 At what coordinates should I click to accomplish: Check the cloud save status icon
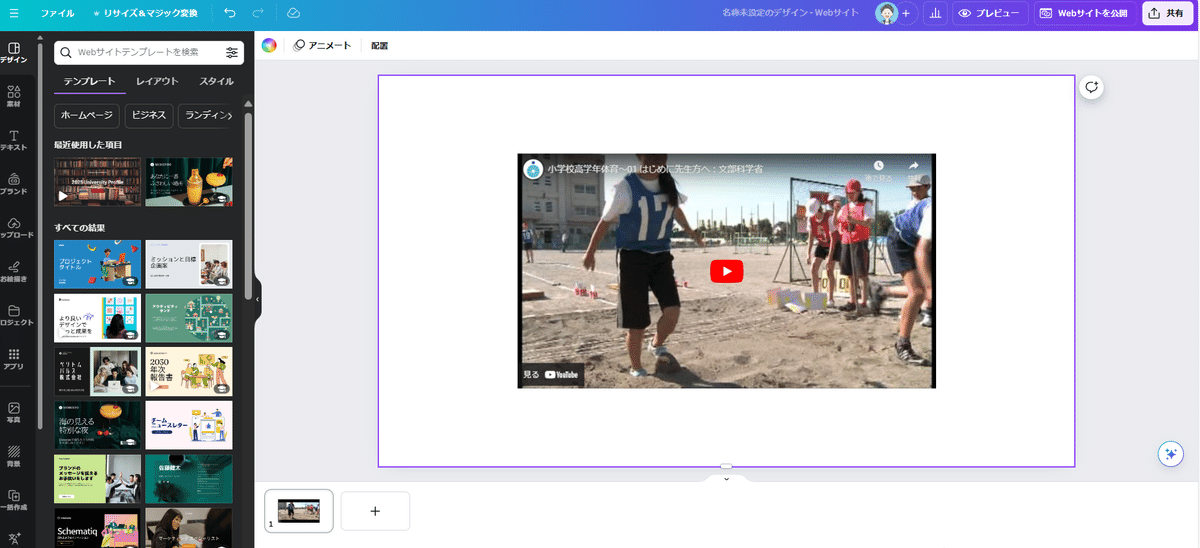tap(293, 14)
